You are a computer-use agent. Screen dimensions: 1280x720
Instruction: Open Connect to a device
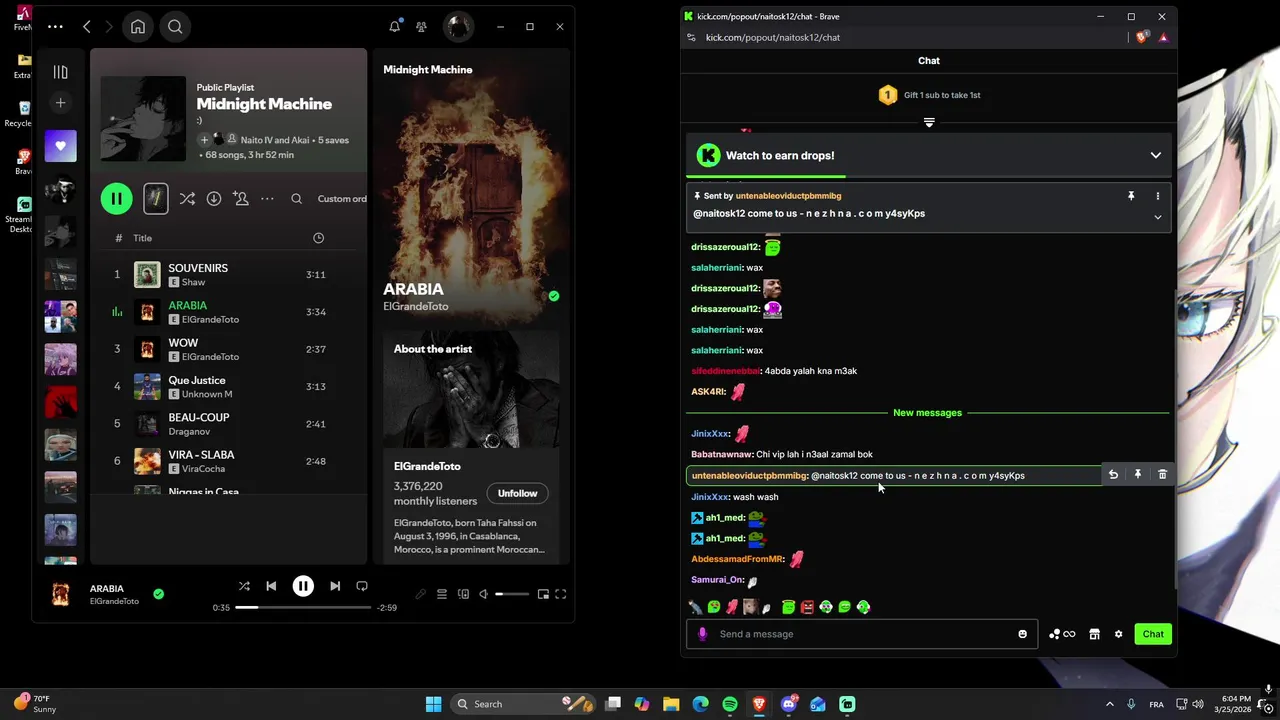tap(463, 594)
